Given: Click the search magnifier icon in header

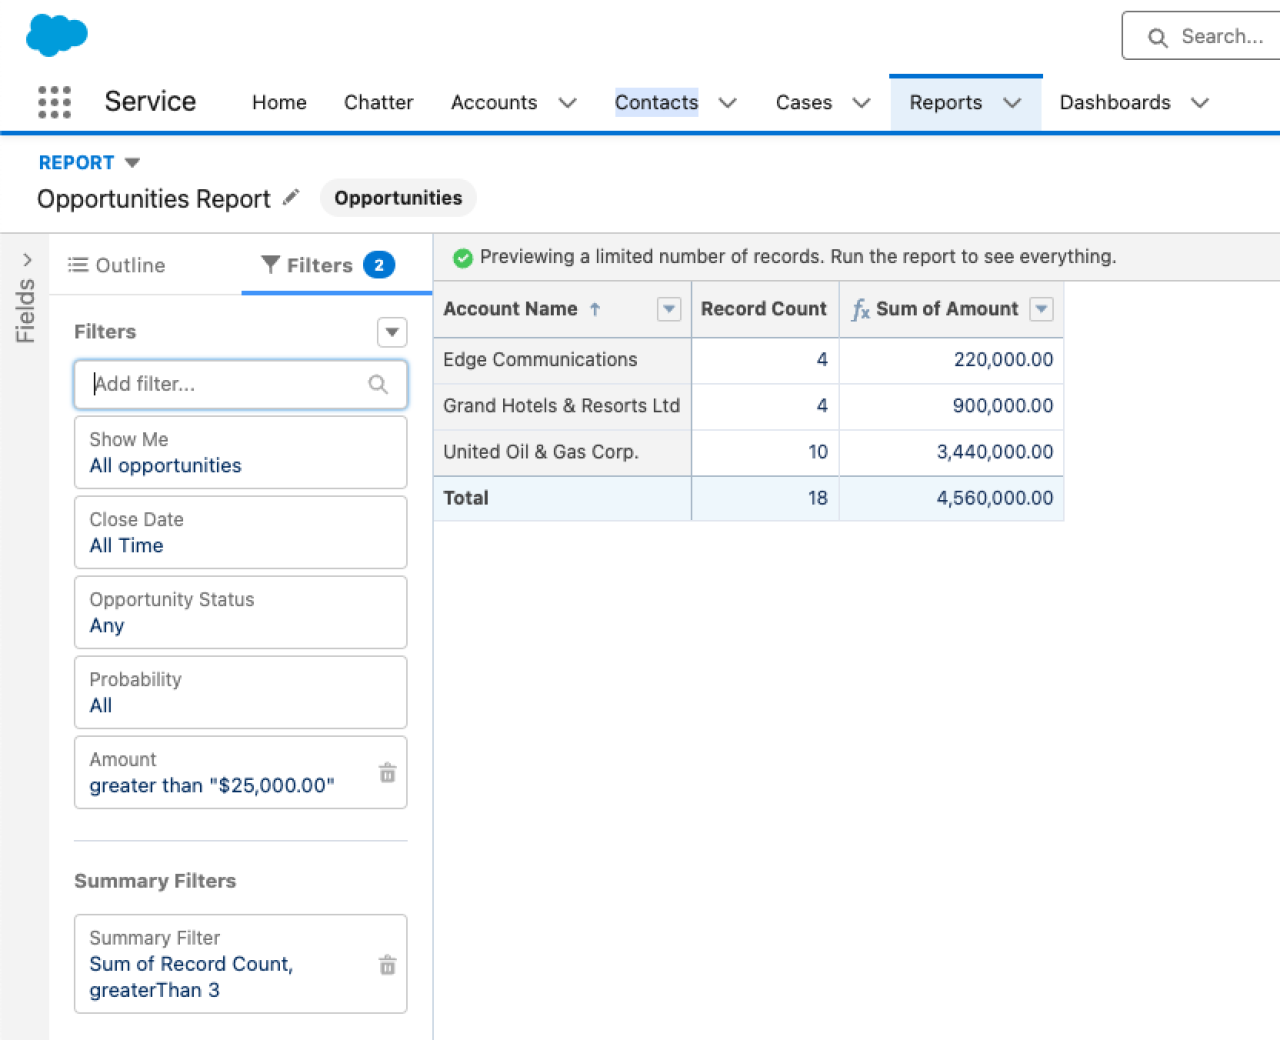Looking at the screenshot, I should click(1157, 37).
